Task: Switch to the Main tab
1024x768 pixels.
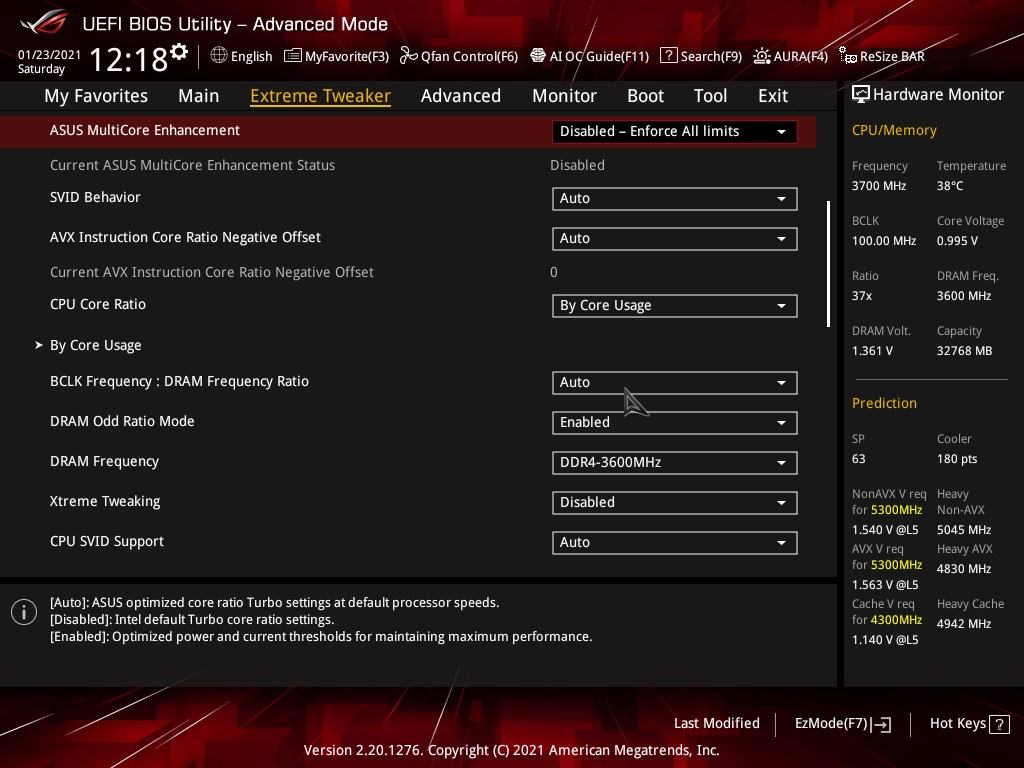Action: [x=199, y=96]
